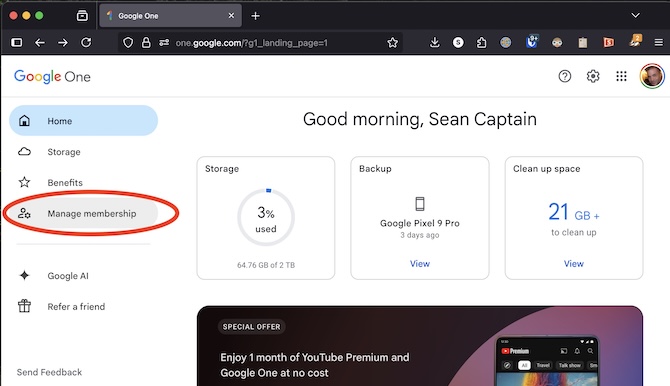Click the site security padlock icon
This screenshot has width=670, height=386.
coord(146,42)
